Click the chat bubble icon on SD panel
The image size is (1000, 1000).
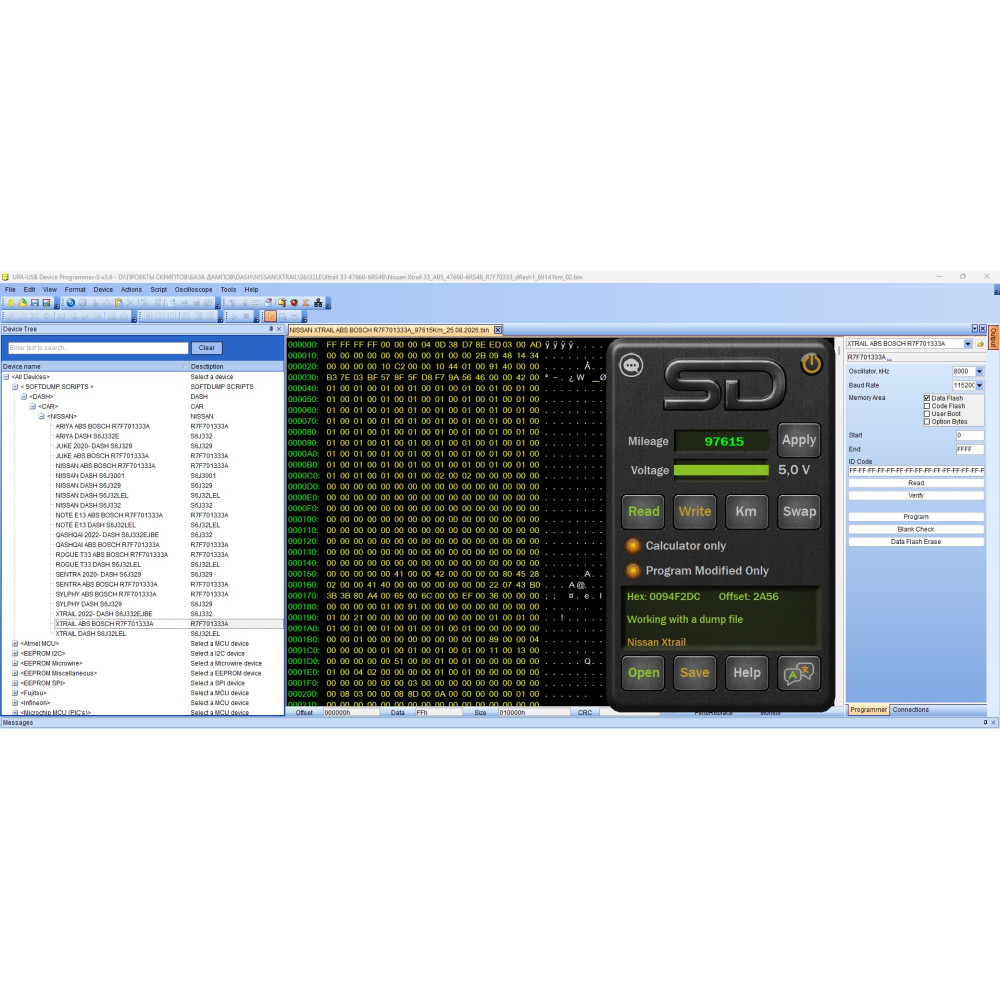click(631, 365)
